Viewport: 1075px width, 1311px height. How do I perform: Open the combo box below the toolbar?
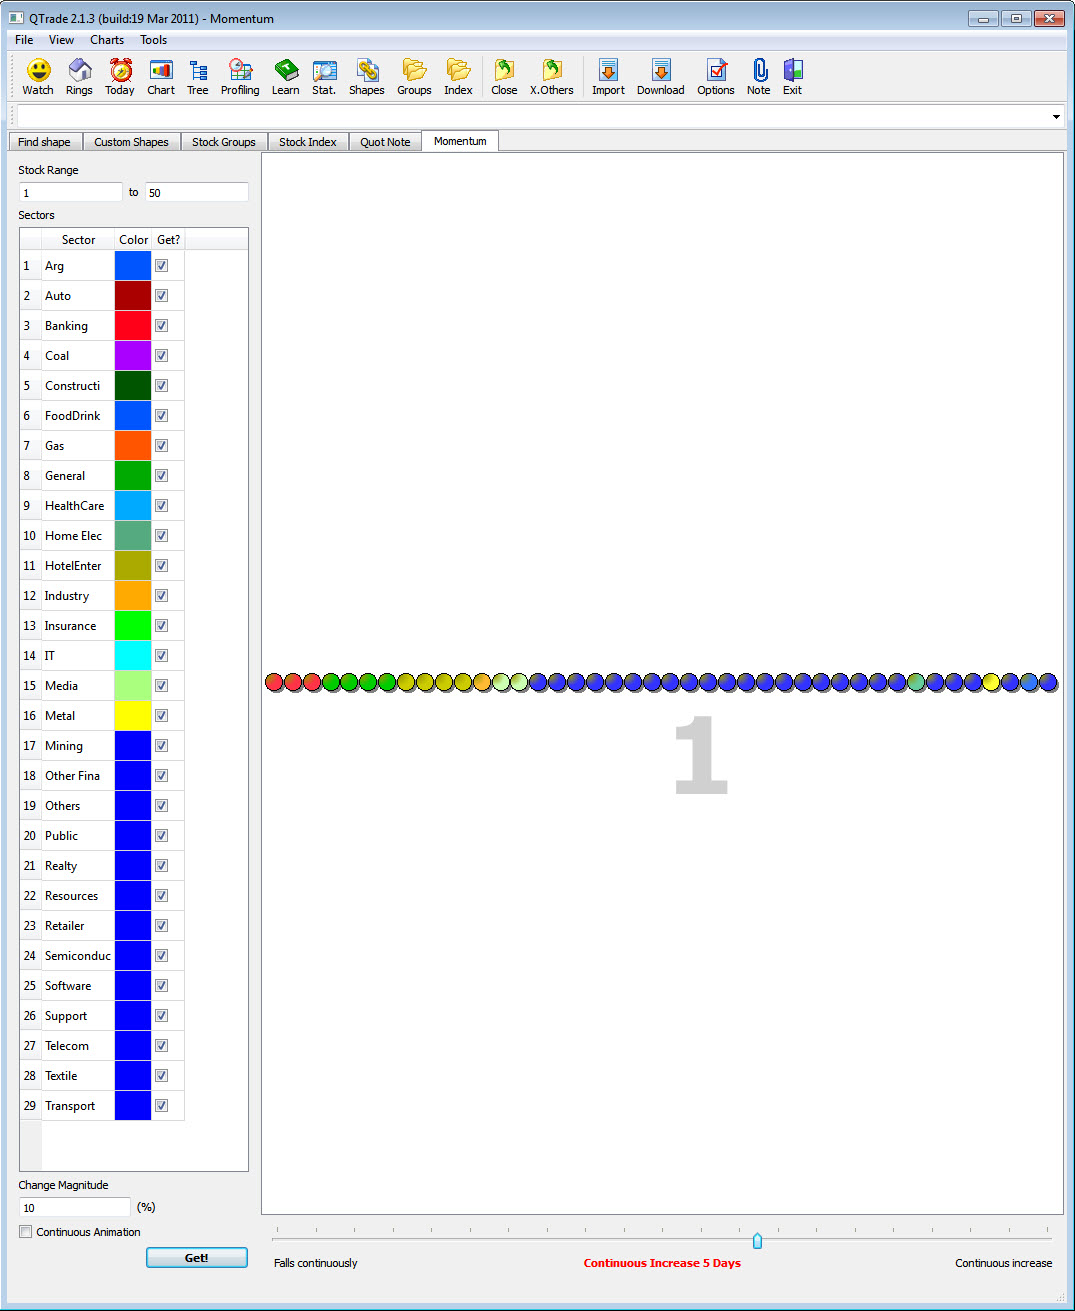[x=1055, y=116]
